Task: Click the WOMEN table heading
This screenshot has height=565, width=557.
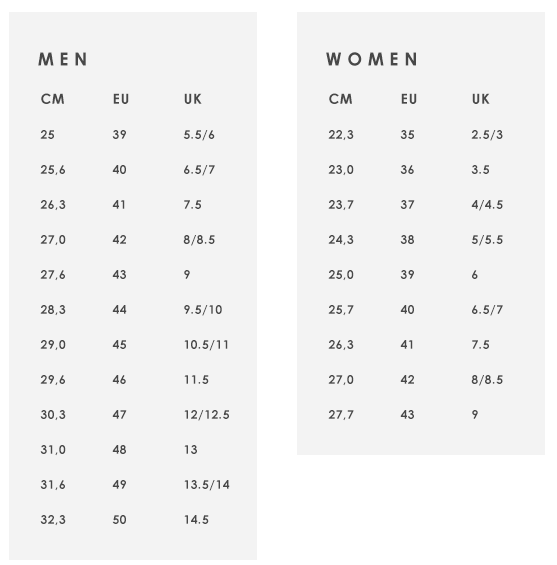Action: [372, 59]
